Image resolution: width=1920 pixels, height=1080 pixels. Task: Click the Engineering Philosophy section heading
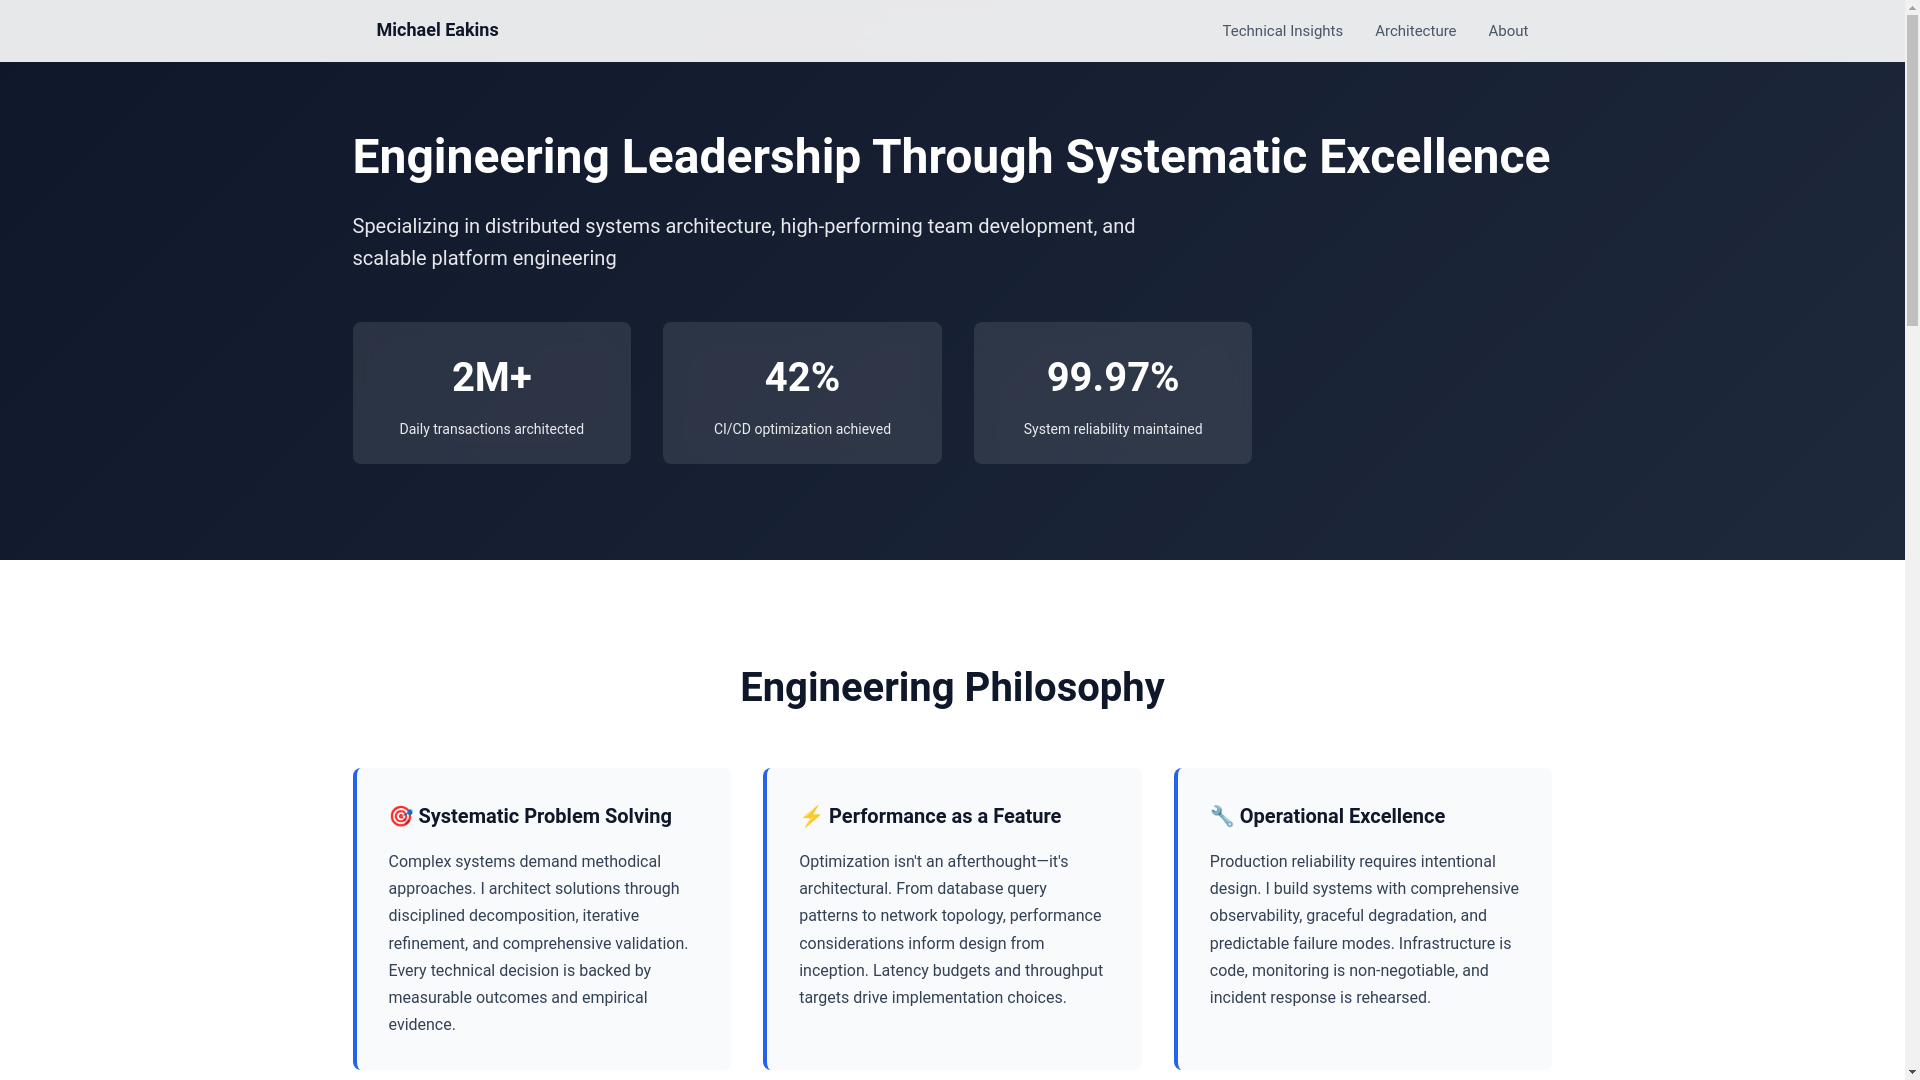pos(952,688)
